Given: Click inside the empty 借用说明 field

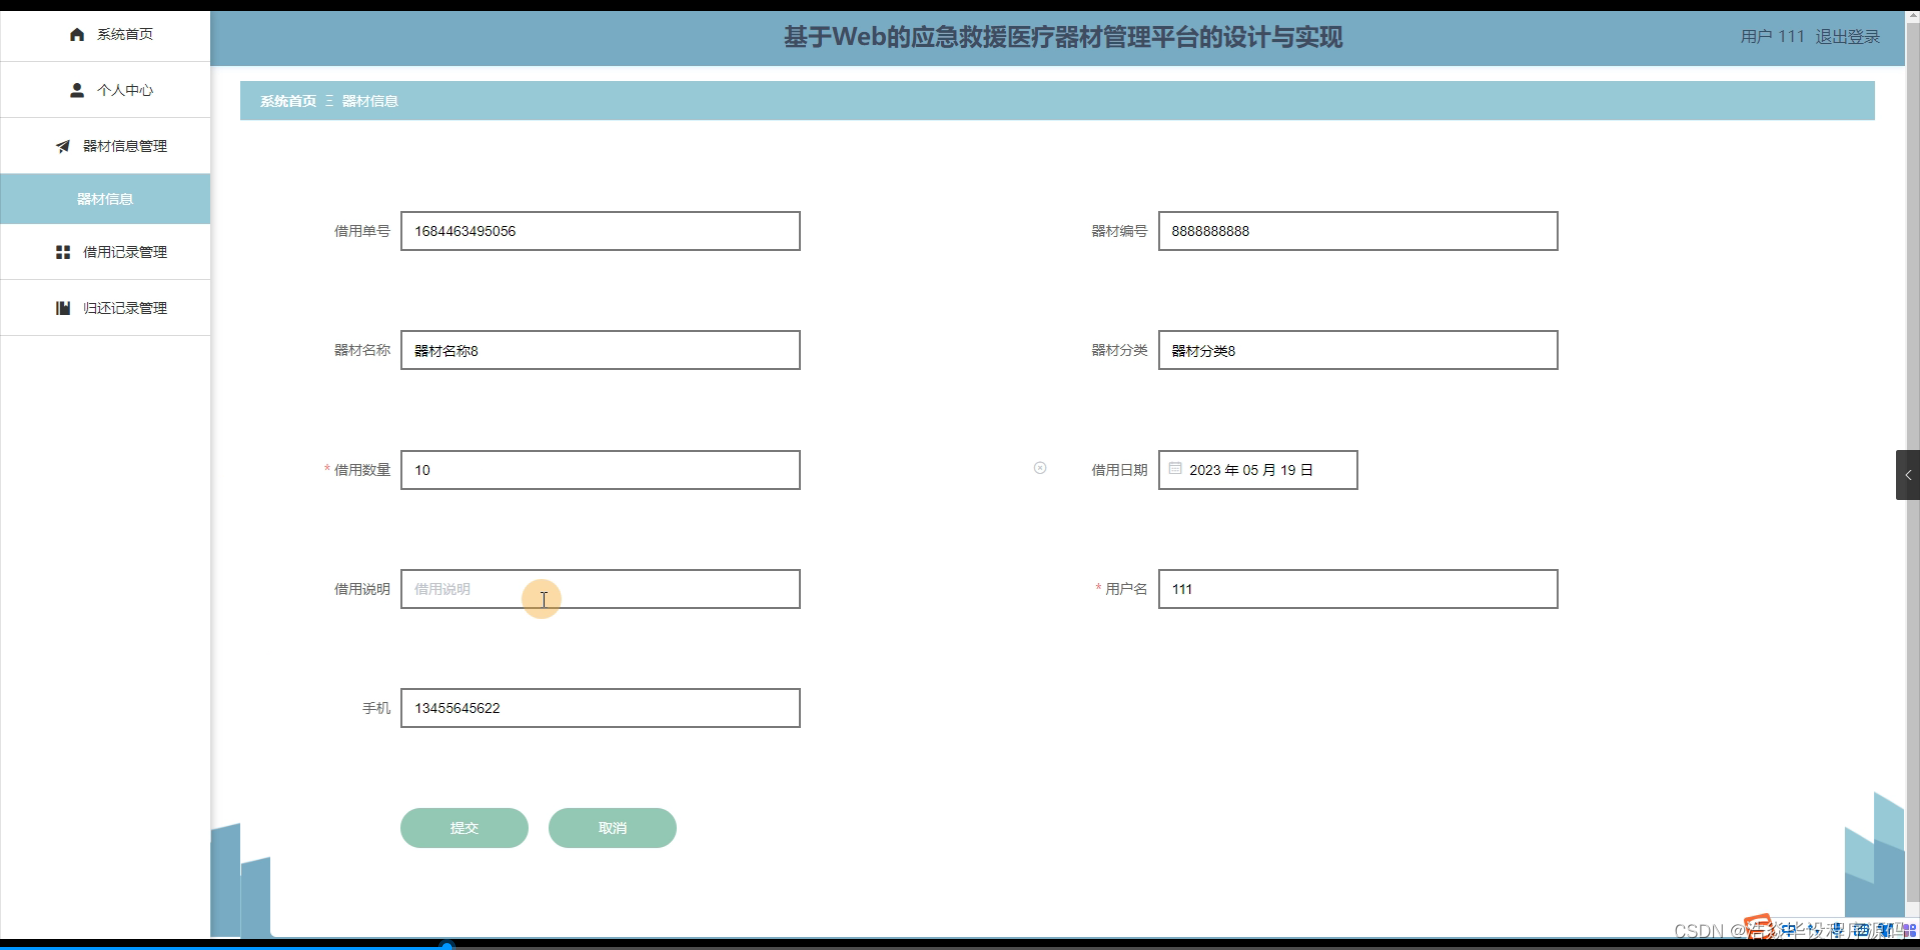Looking at the screenshot, I should [x=600, y=589].
